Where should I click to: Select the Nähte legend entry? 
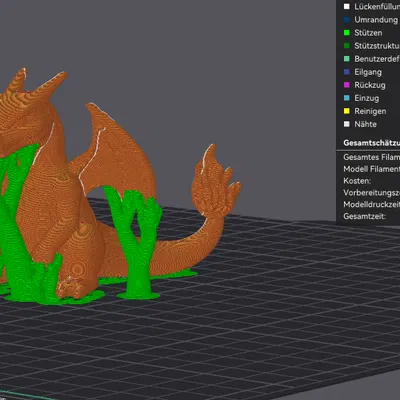coord(366,124)
